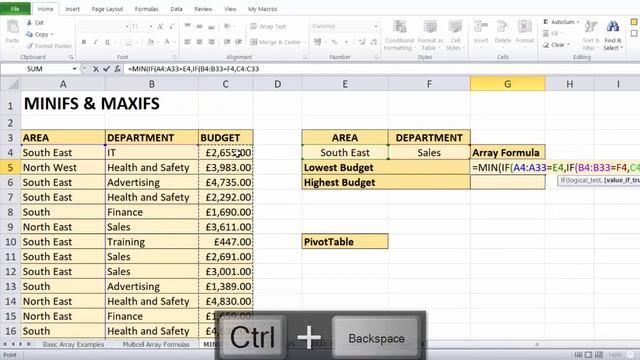
Task: Open the font name dropdown
Action: (x=127, y=27)
